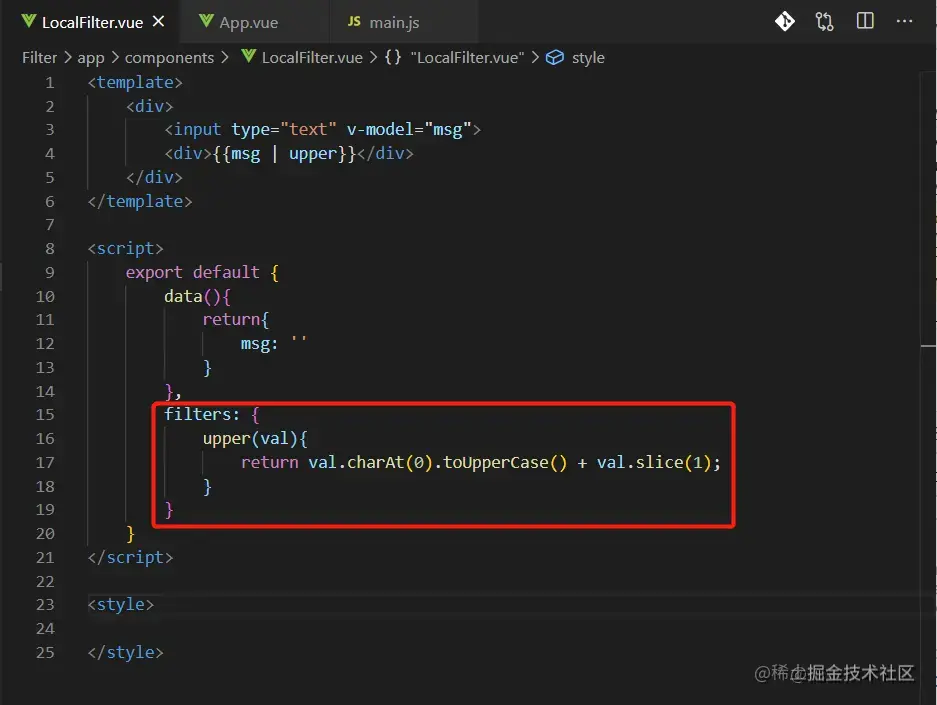Select style symbol in the breadcrumb

coord(588,58)
